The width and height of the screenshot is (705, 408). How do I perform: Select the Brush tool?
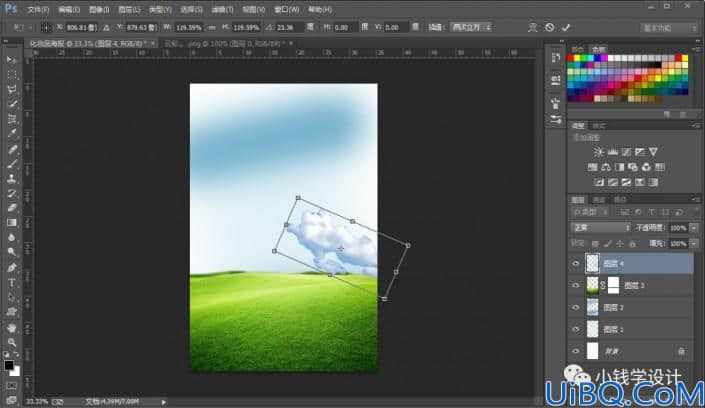click(x=11, y=164)
